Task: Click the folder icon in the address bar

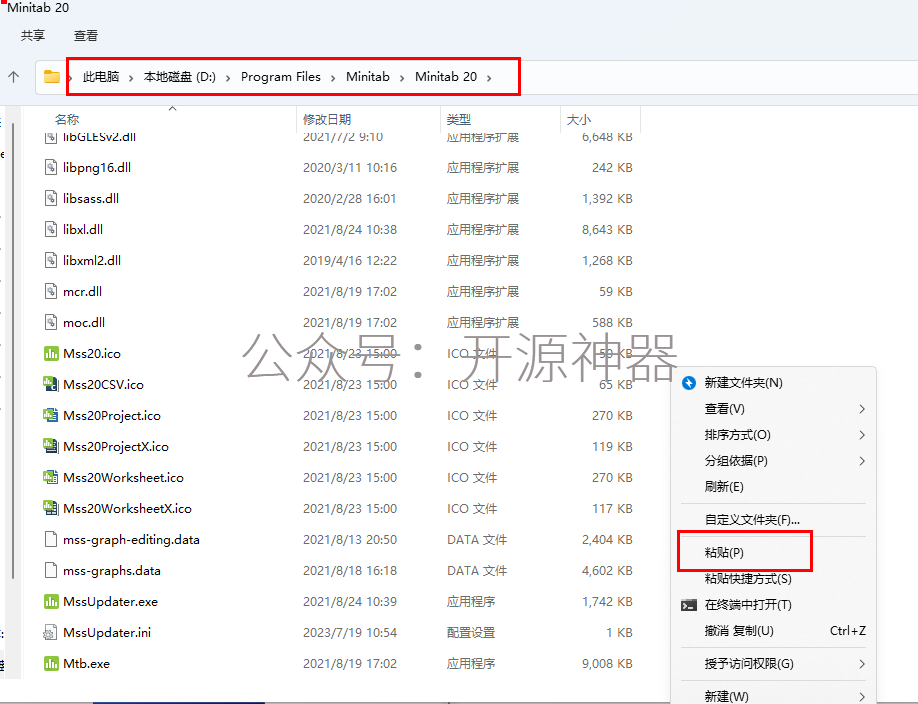Action: tap(52, 77)
